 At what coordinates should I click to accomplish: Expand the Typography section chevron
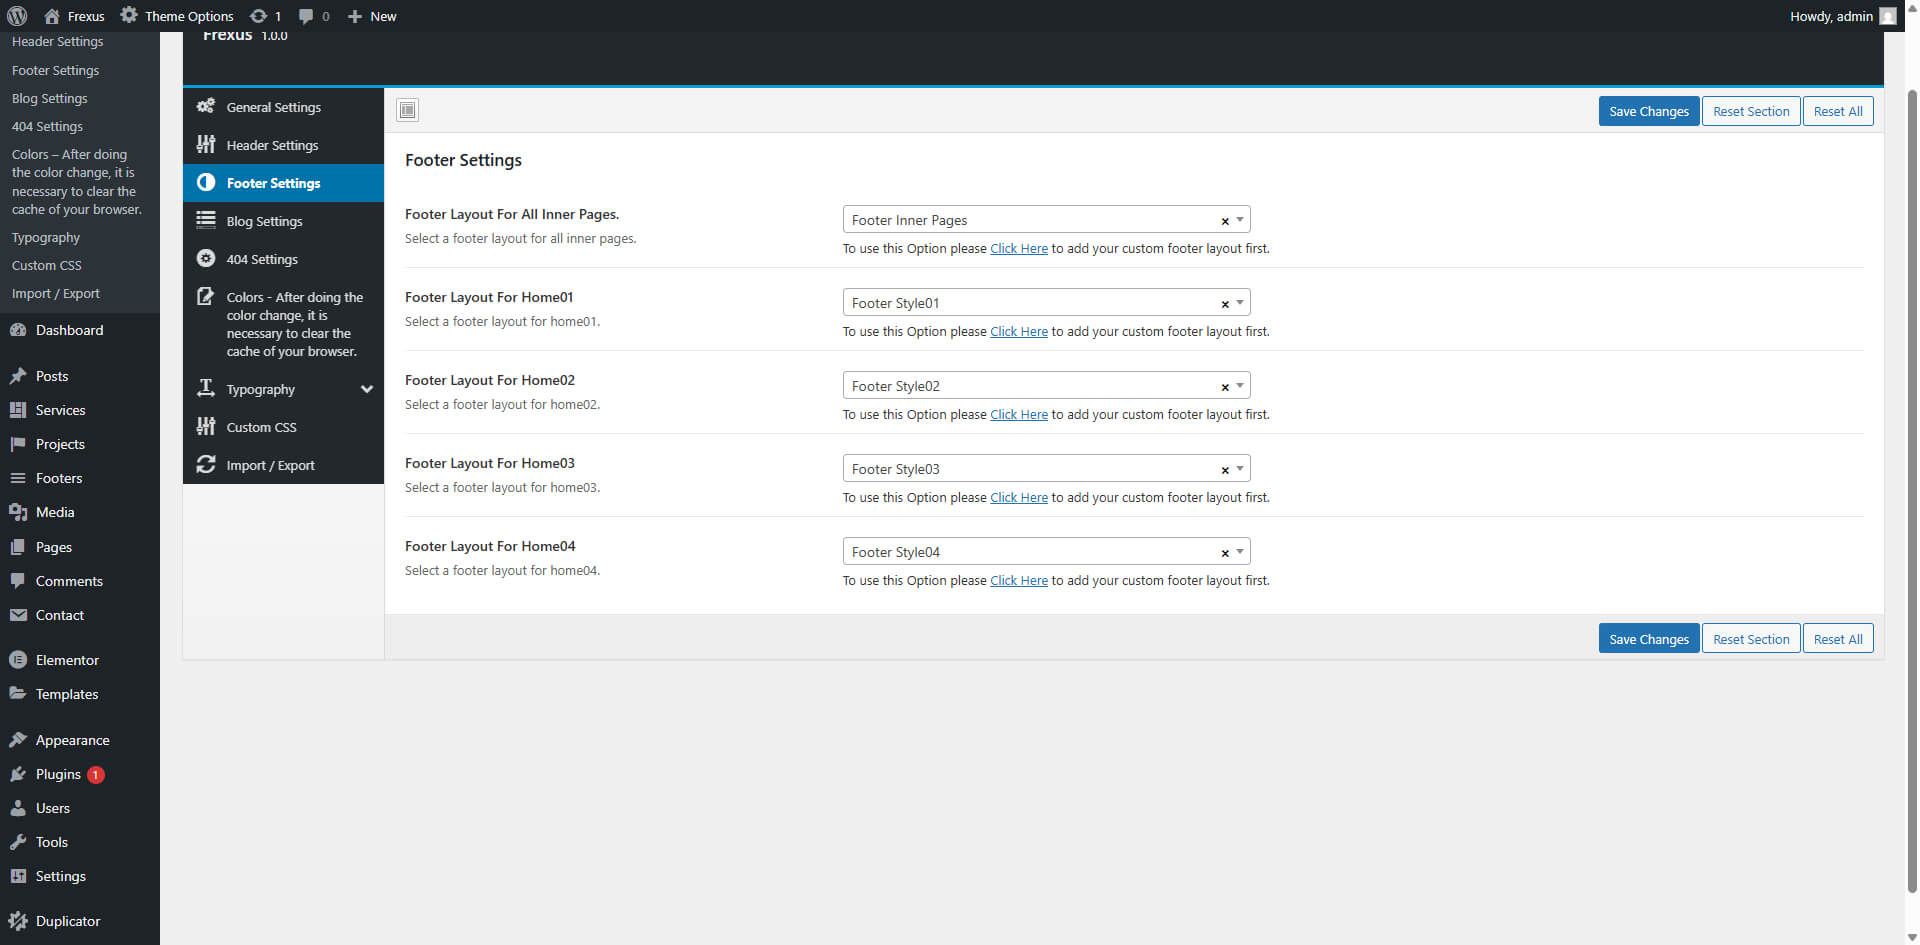367,389
